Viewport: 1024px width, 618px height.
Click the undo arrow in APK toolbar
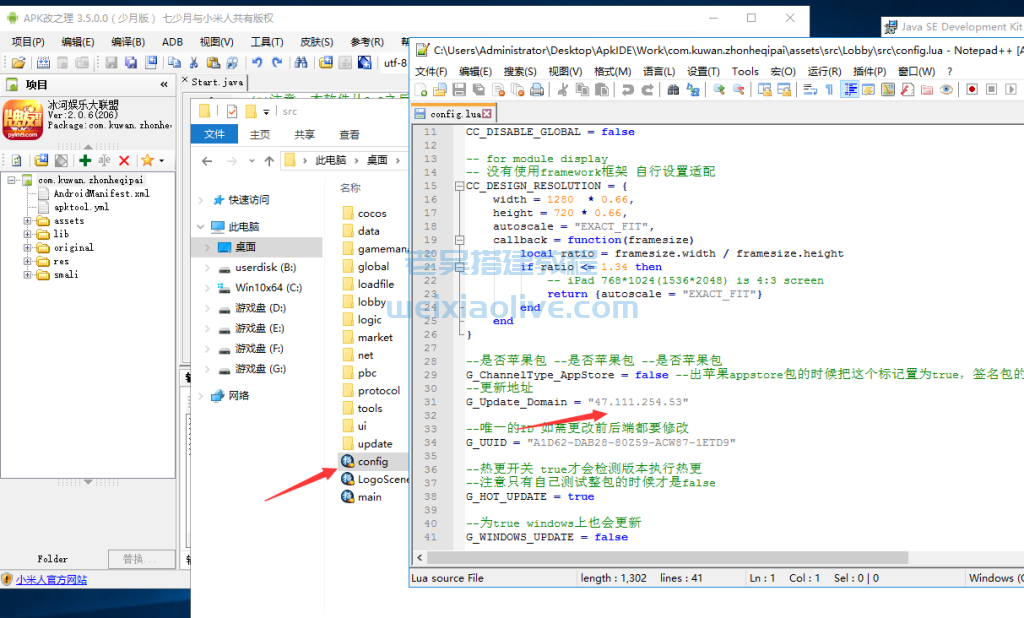tap(257, 63)
